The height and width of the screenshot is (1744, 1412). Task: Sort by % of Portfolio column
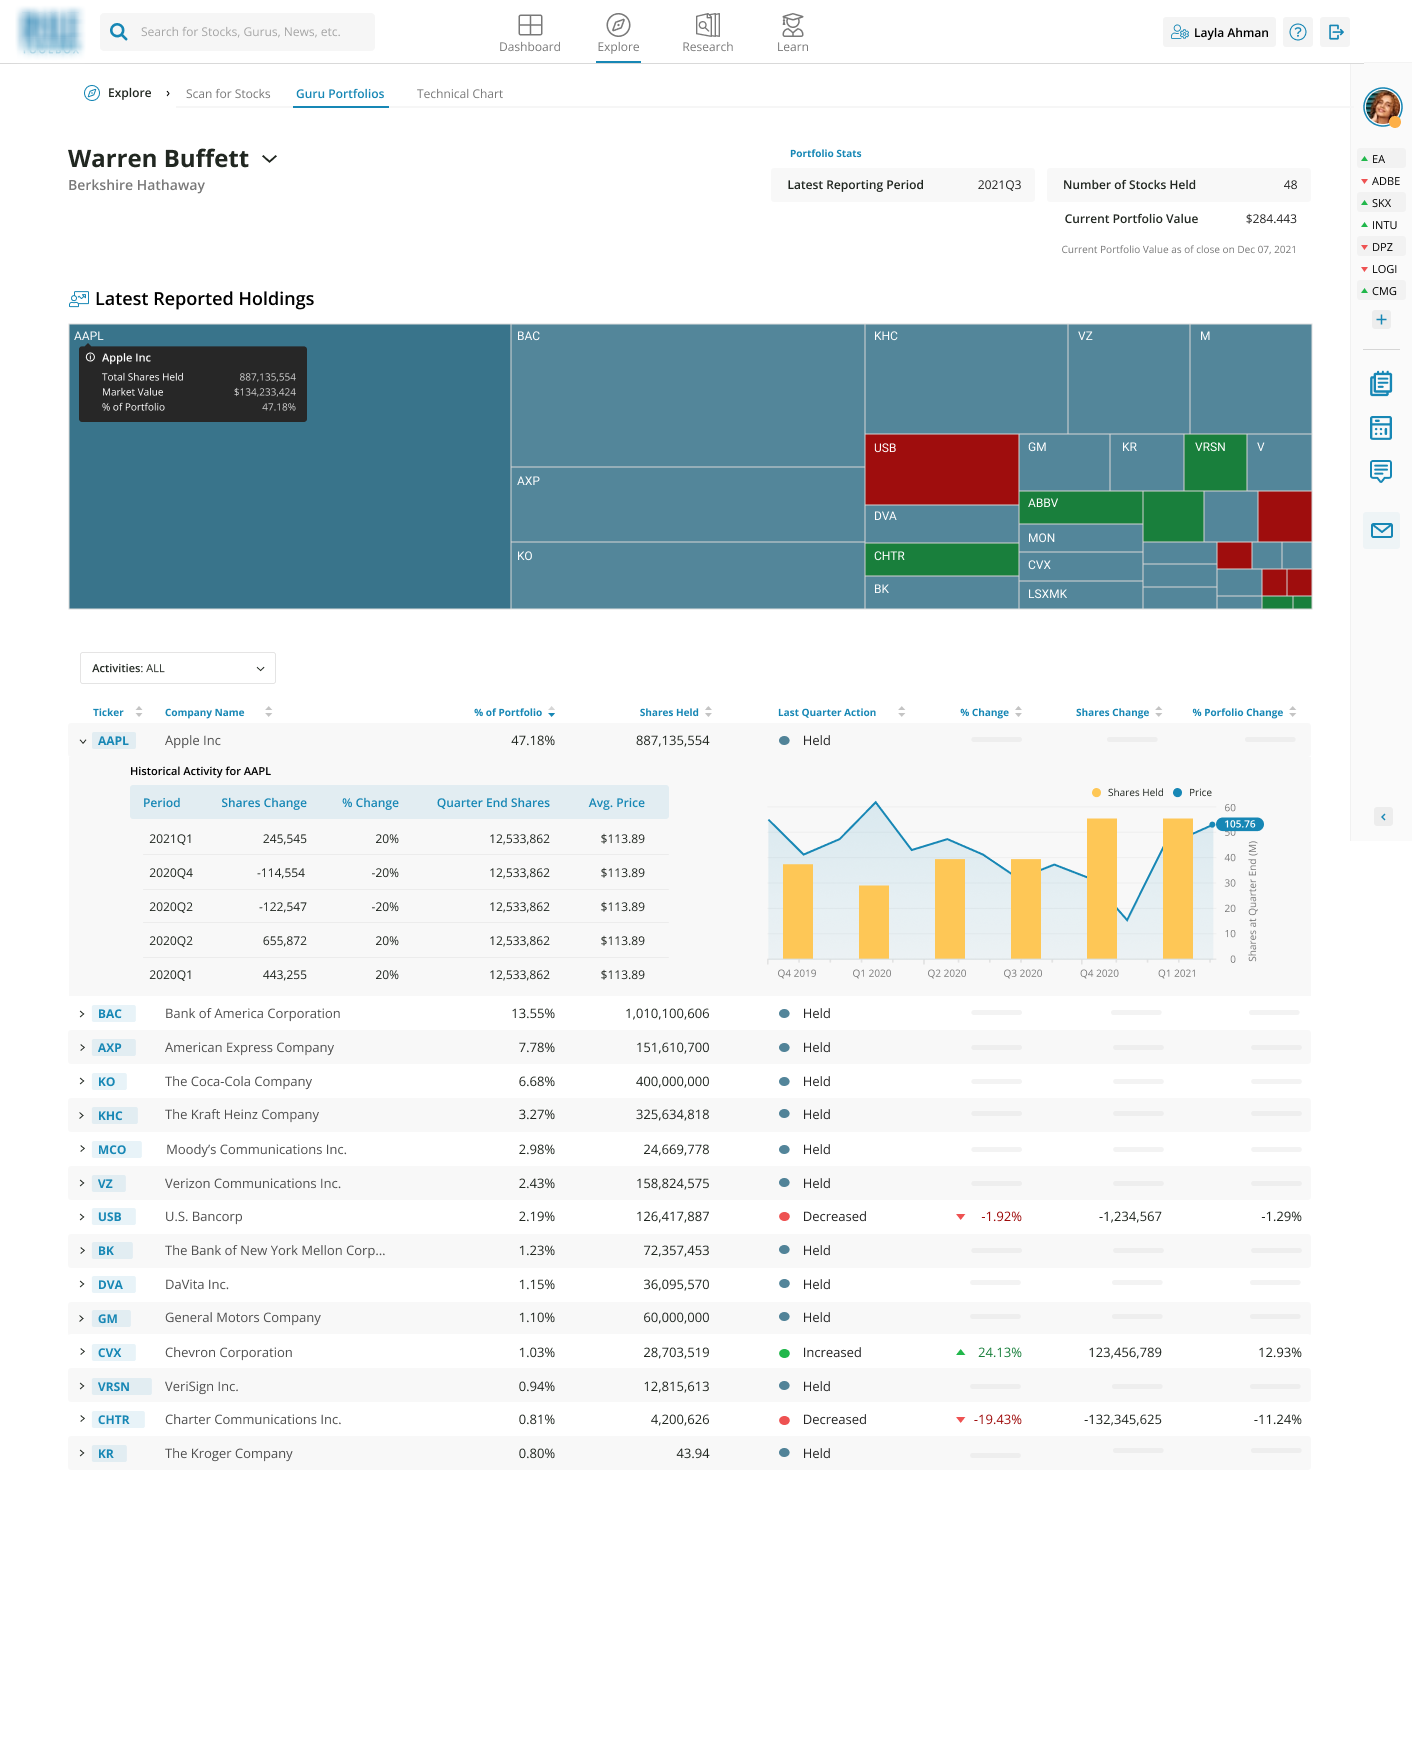coord(551,713)
